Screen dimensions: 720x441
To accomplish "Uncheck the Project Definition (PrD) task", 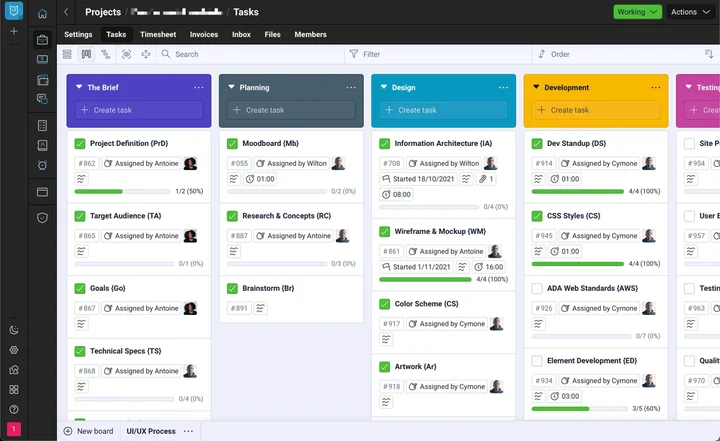I will coord(80,144).
